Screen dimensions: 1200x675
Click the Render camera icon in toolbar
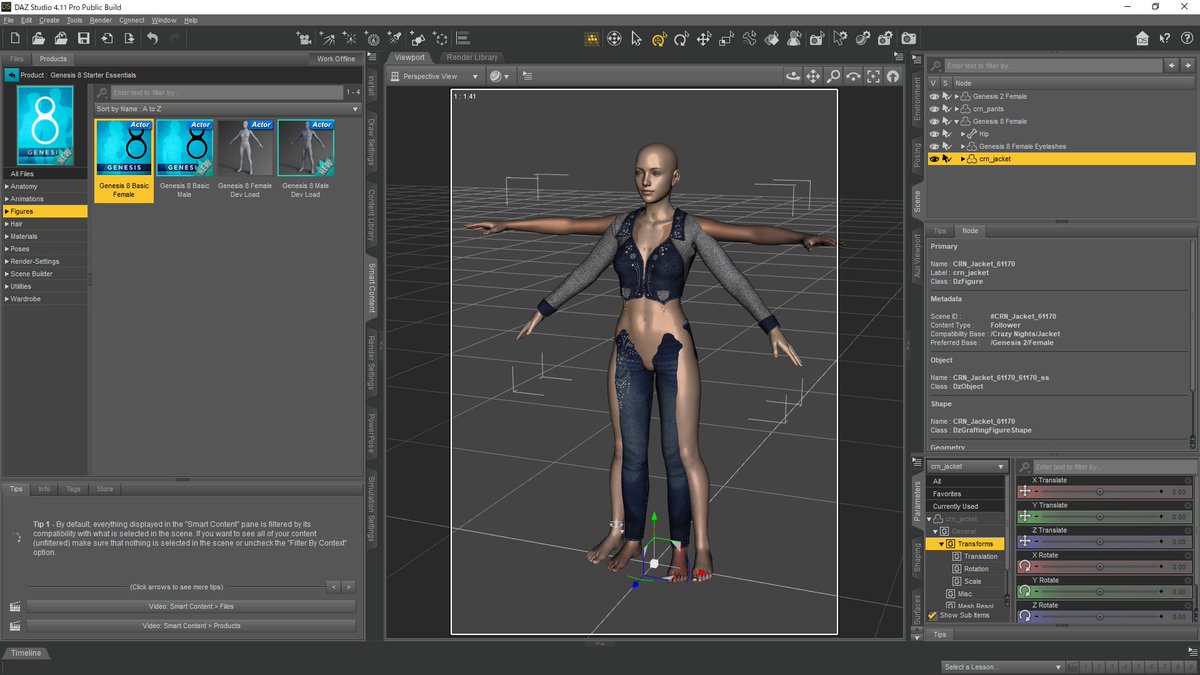pos(908,38)
